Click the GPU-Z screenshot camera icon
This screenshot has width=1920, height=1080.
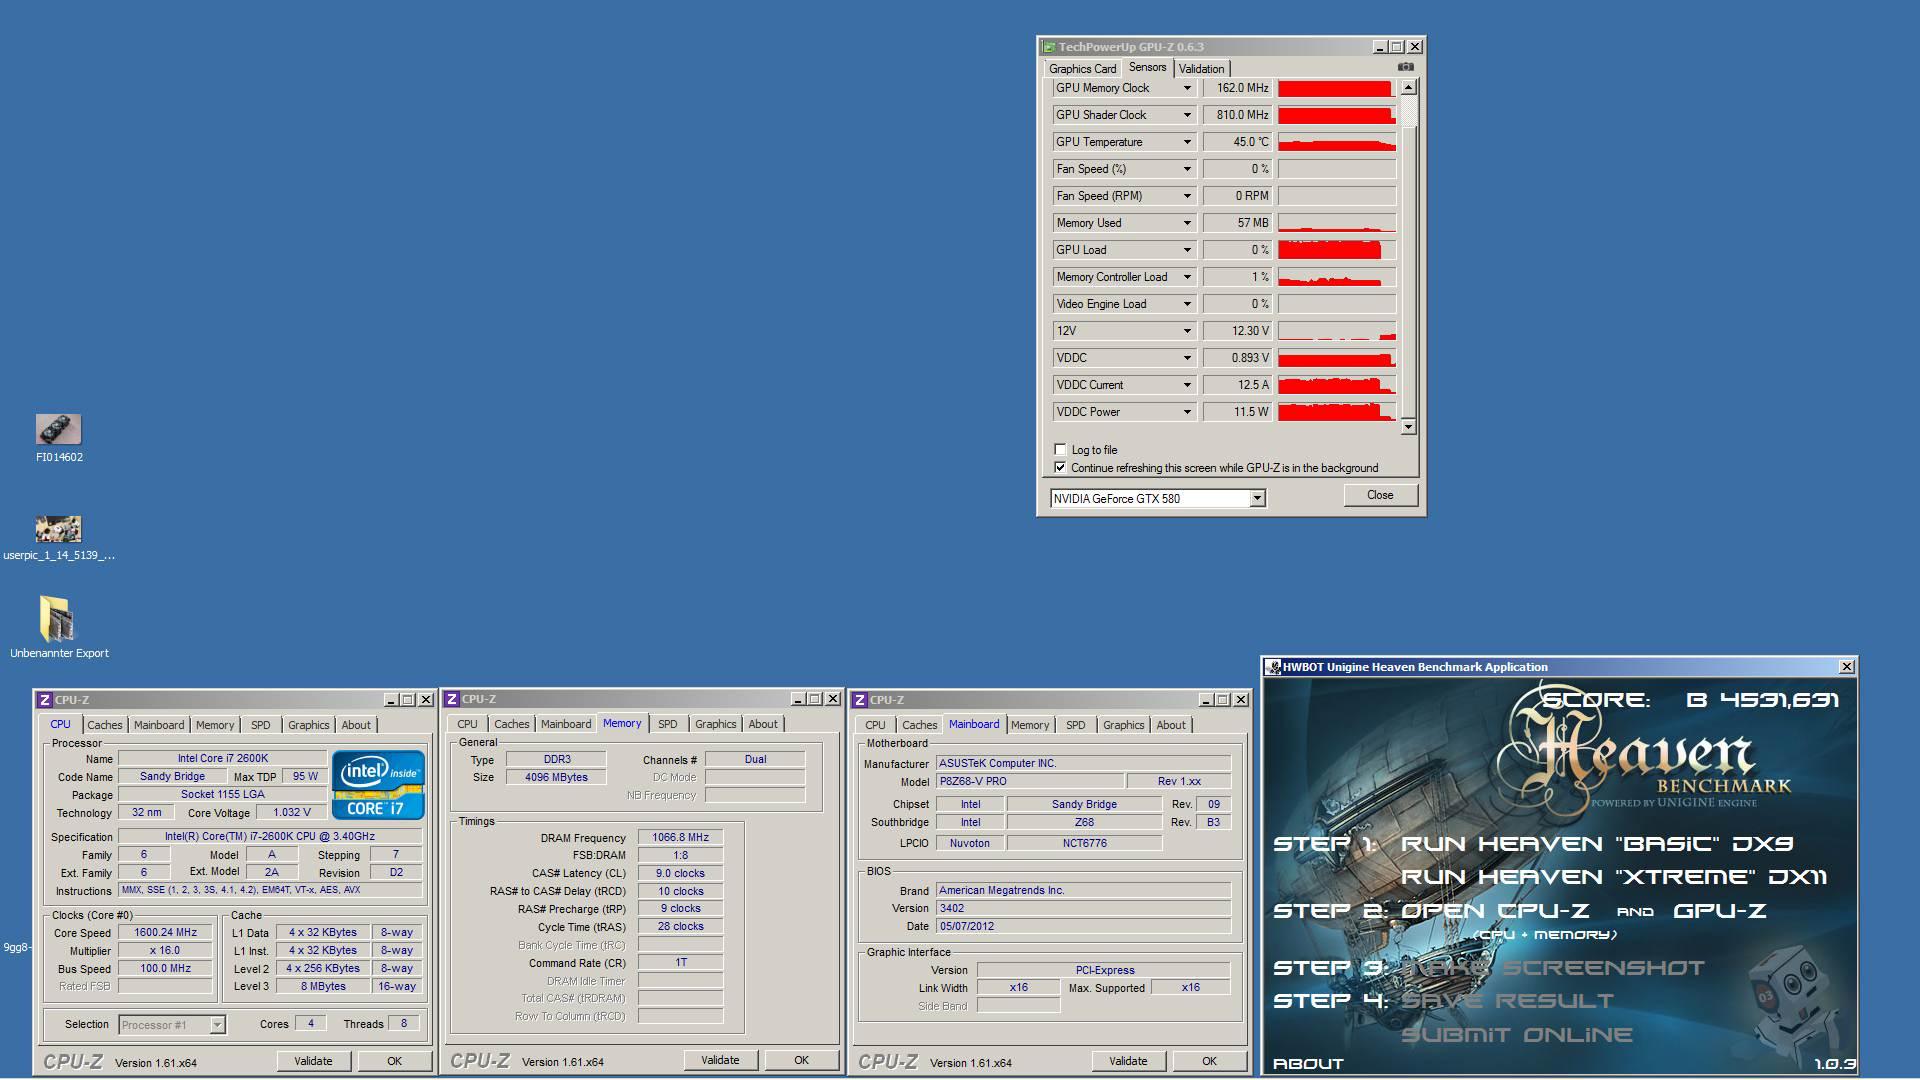click(1405, 67)
